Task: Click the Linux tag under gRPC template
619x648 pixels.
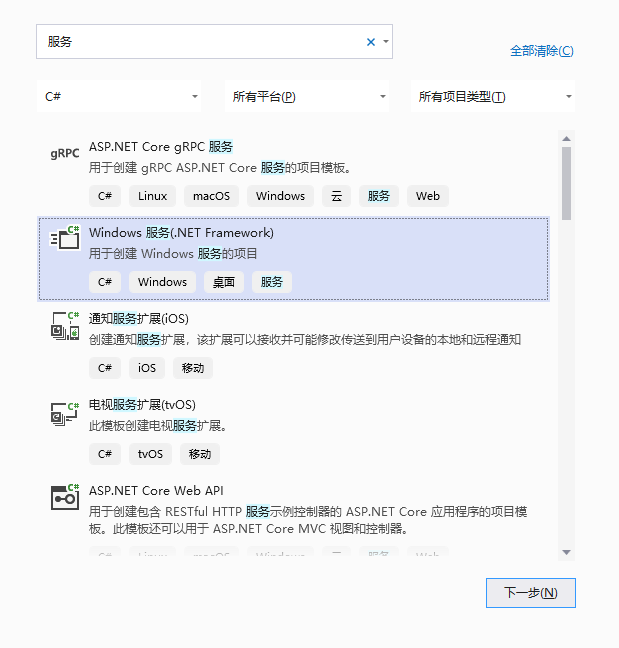Action: (152, 196)
